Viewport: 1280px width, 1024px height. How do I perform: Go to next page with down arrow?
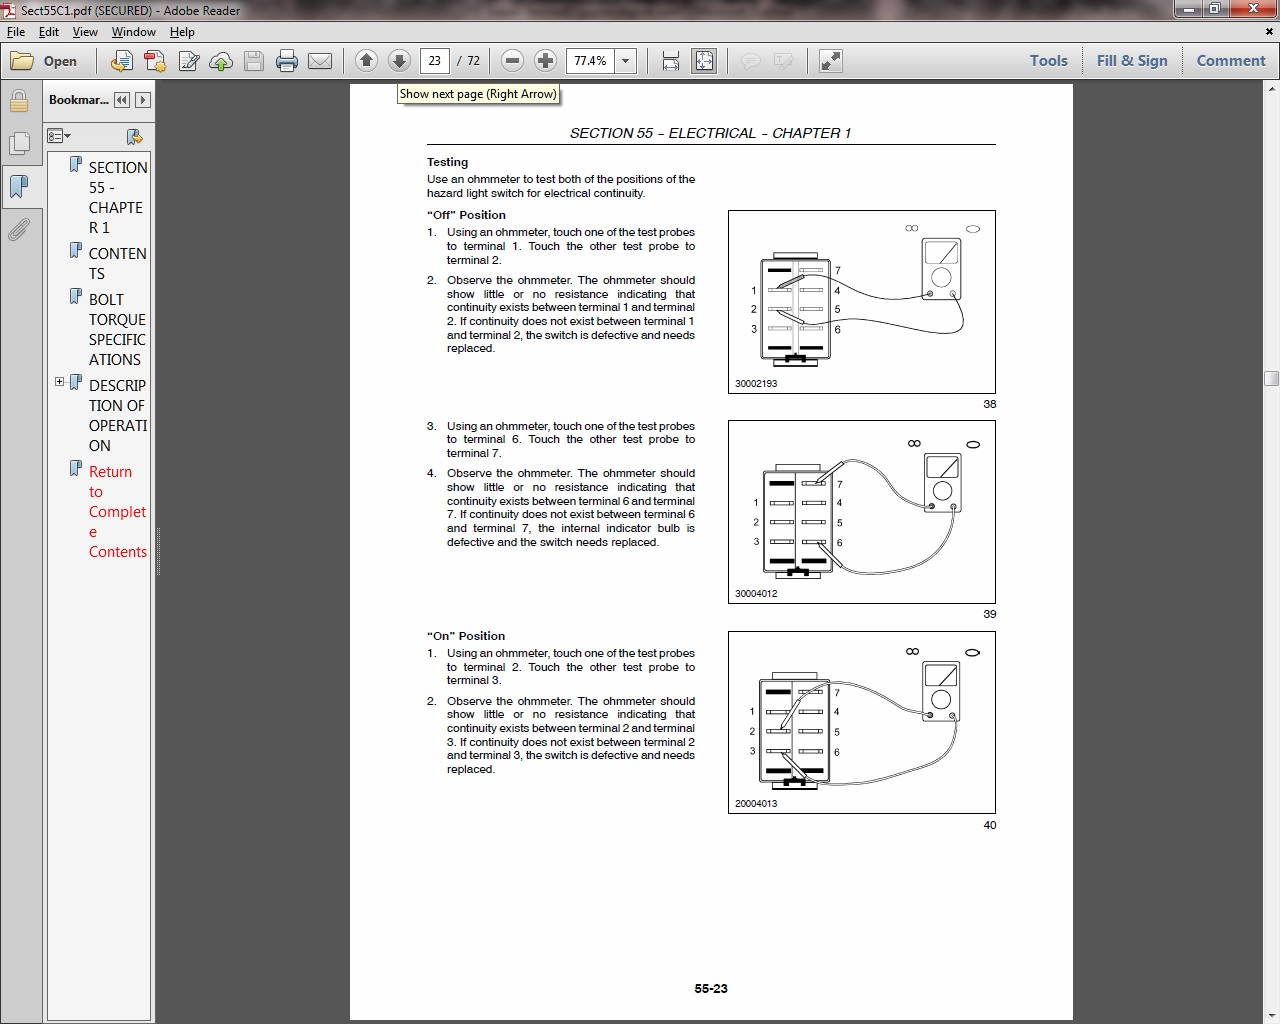[x=399, y=61]
